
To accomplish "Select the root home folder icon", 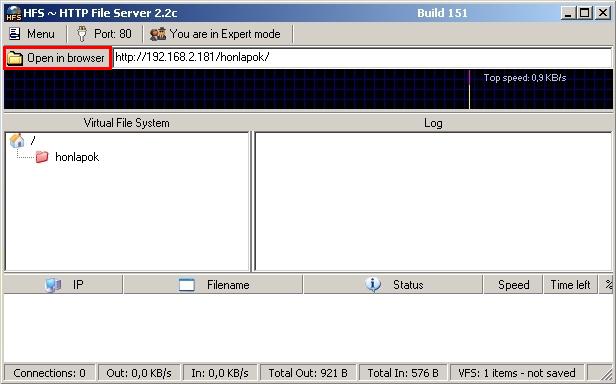I will (x=17, y=140).
